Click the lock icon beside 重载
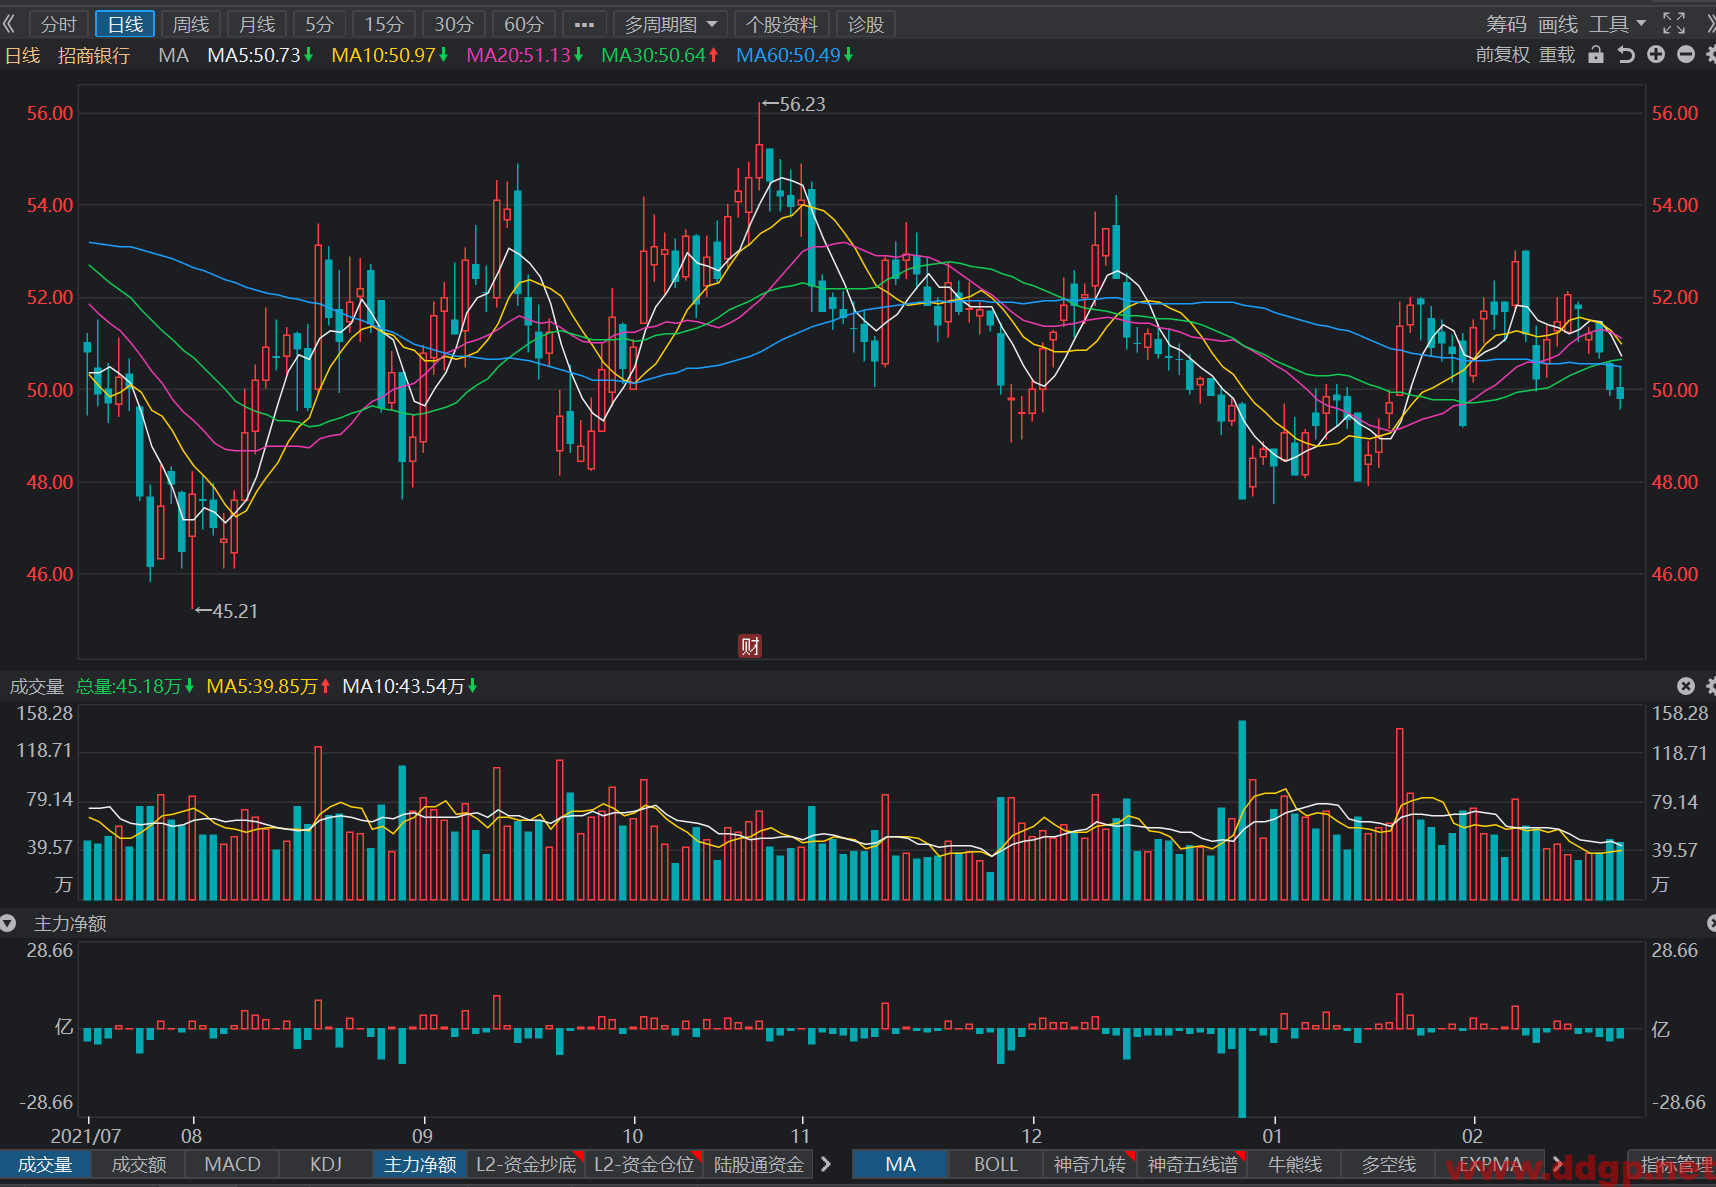 tap(1596, 55)
